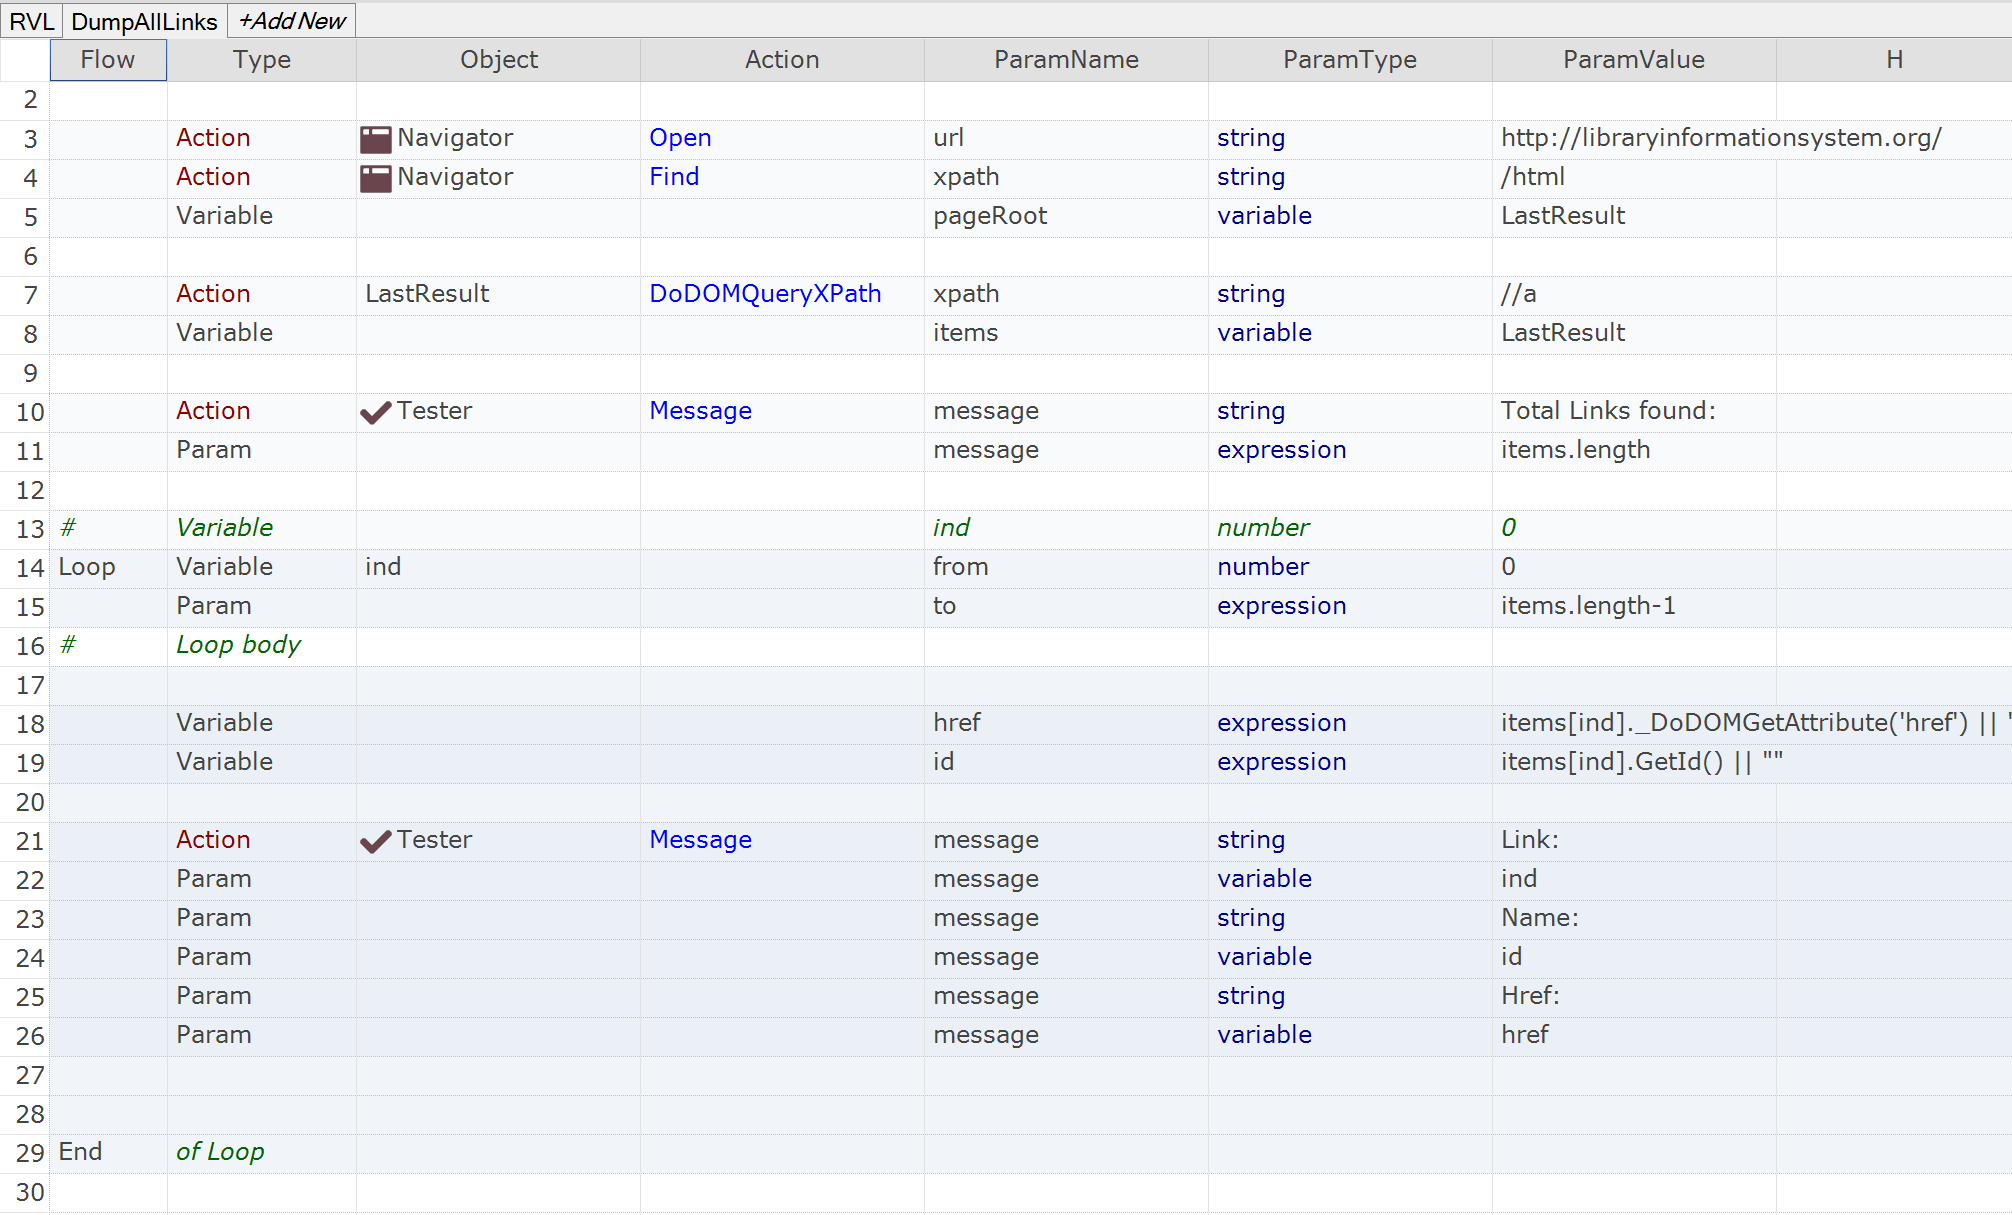The width and height of the screenshot is (2012, 1215).
Task: Select the DumpAllLinks tab
Action: point(144,21)
